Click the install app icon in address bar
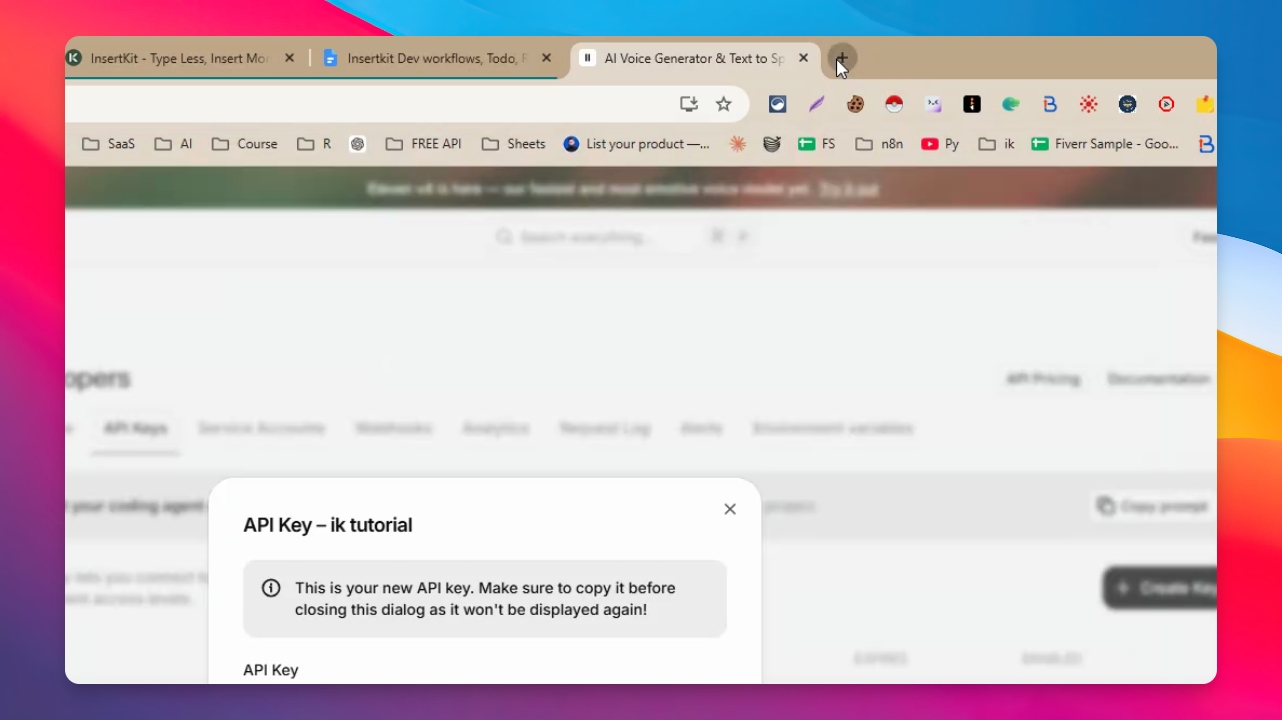This screenshot has height=720, width=1282. pos(688,104)
